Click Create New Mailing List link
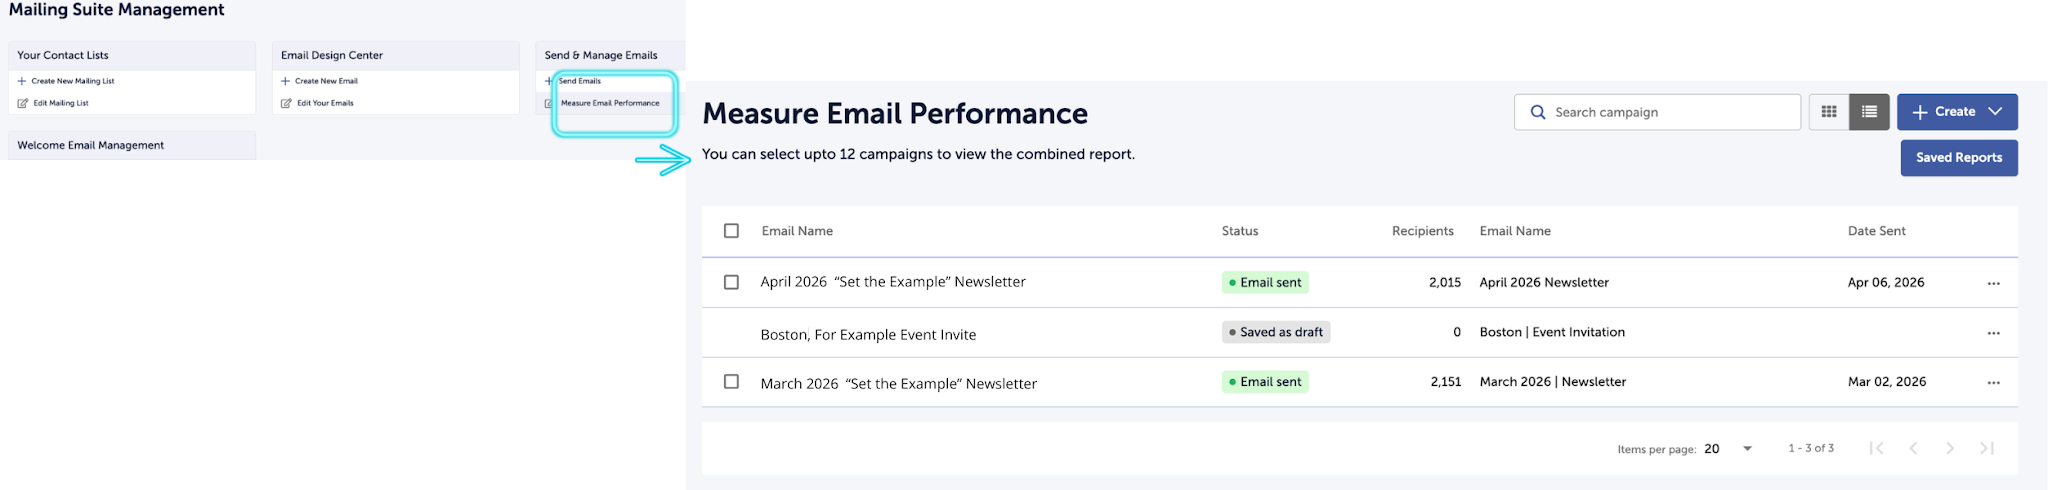 72,81
